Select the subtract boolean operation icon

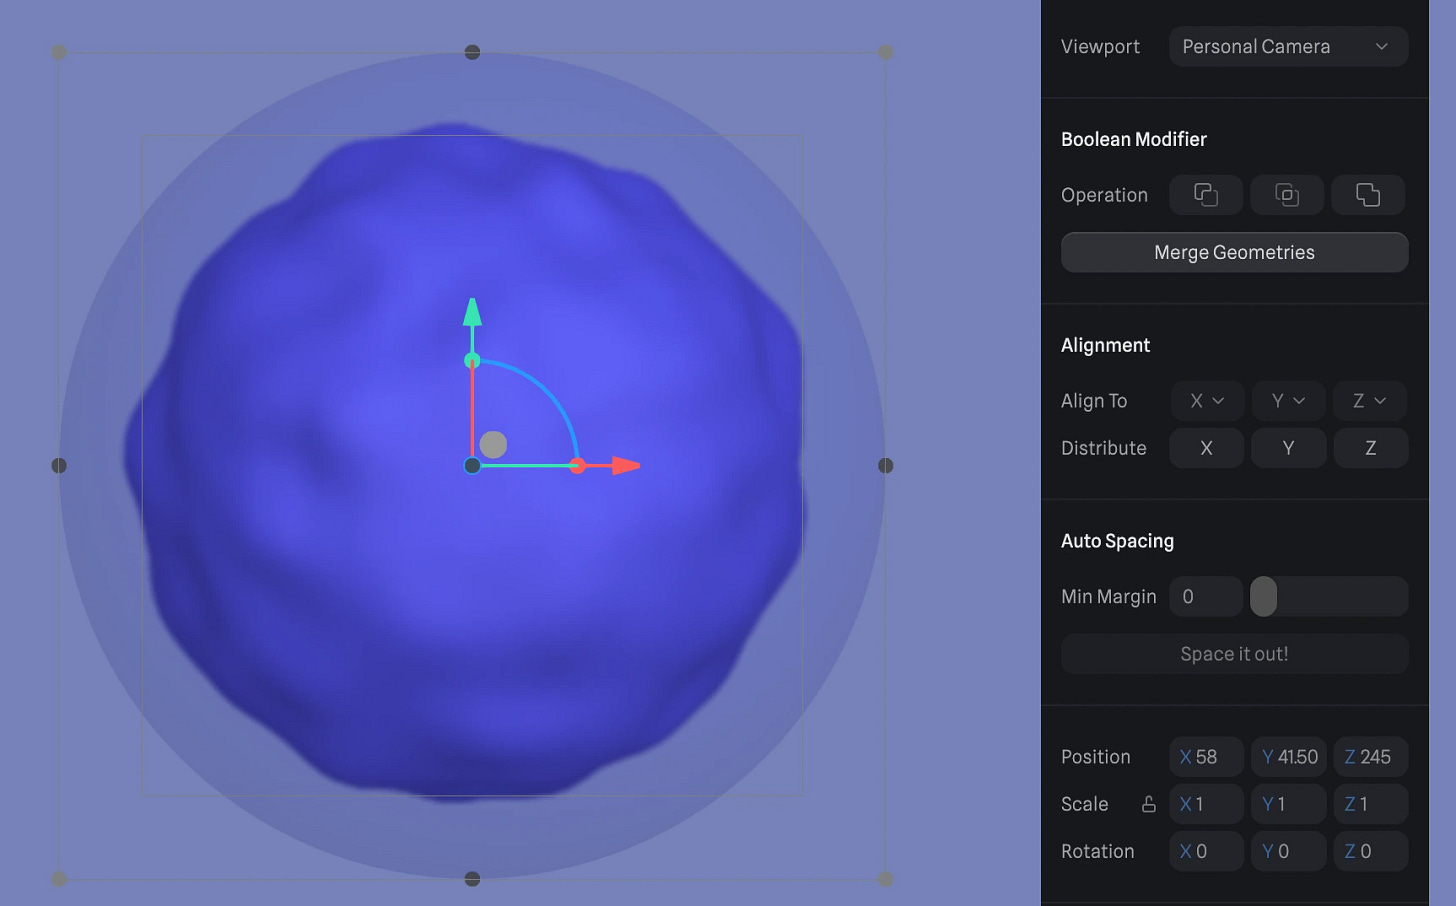(x=1206, y=195)
